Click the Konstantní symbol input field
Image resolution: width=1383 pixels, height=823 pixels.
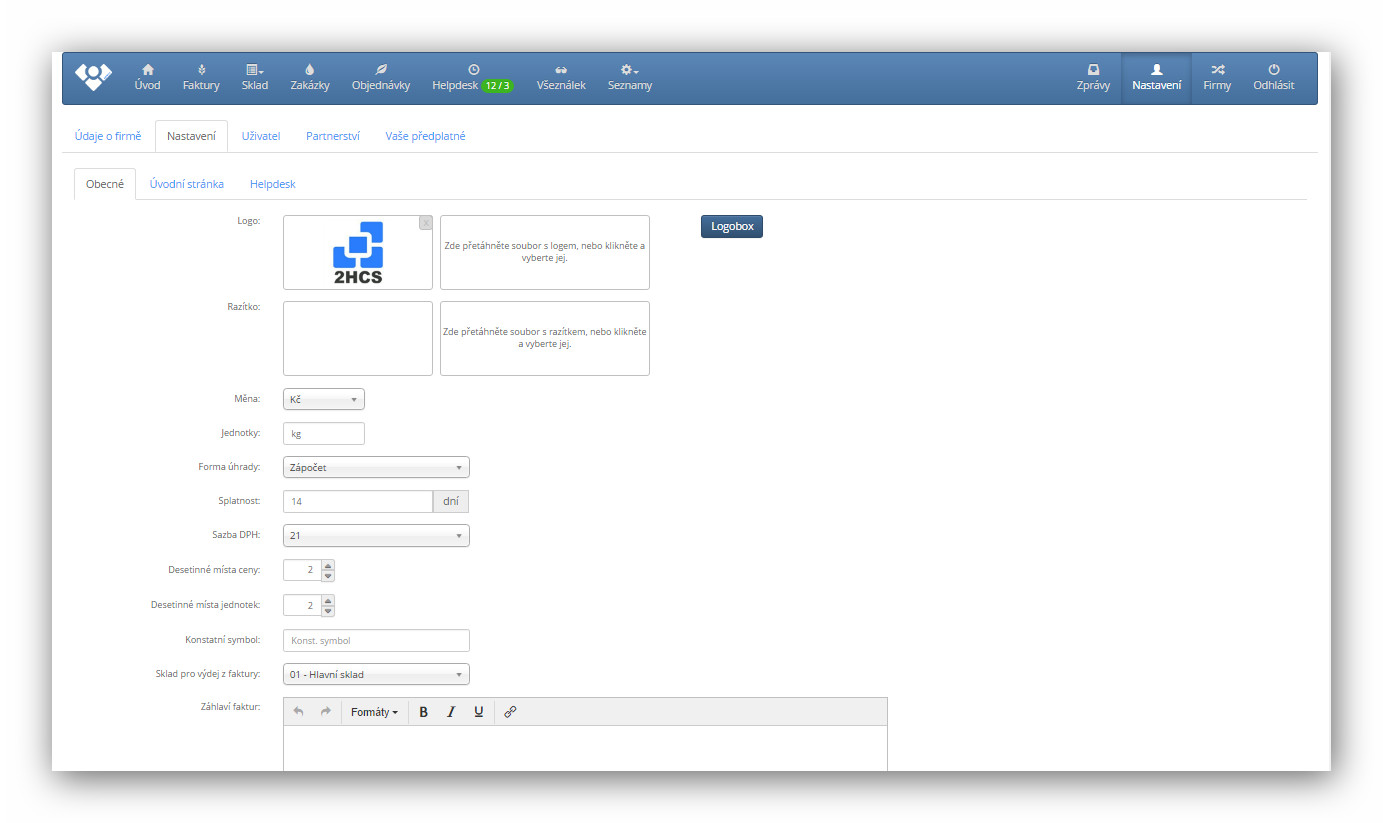(376, 641)
